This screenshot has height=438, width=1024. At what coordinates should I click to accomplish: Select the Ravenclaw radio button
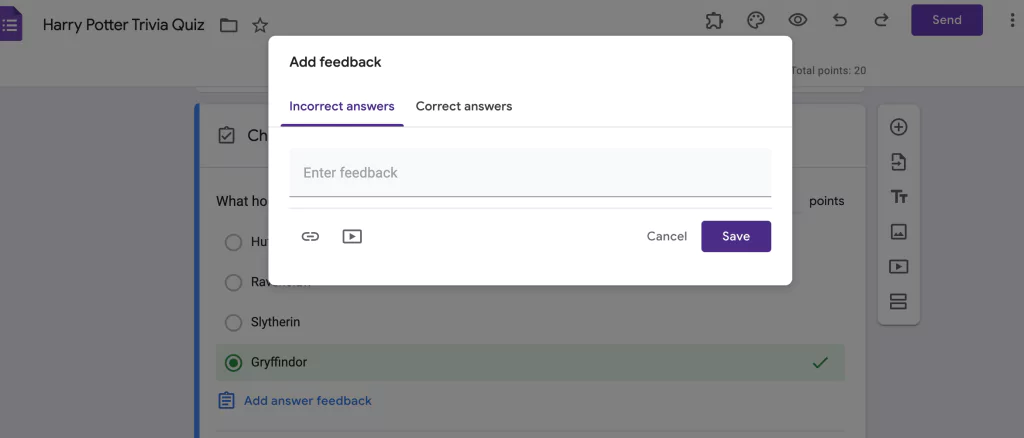tap(233, 283)
